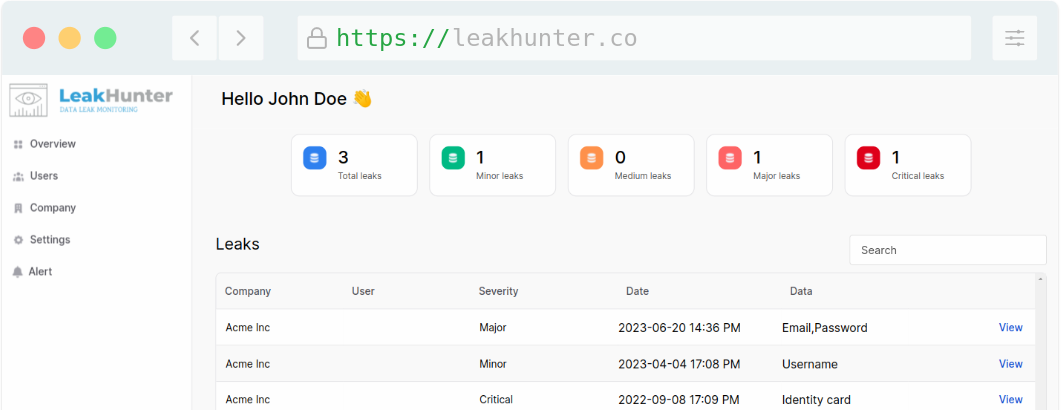Click the User column header
The height and width of the screenshot is (410, 1061).
click(363, 292)
